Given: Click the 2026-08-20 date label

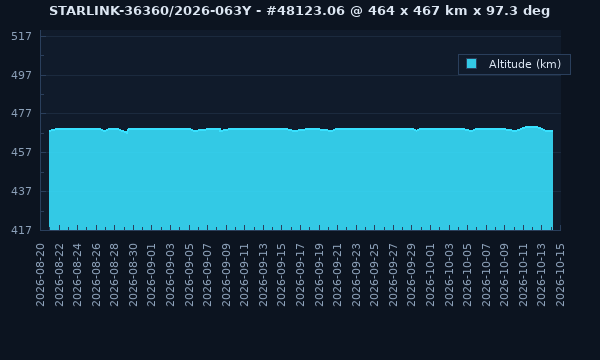Looking at the screenshot, I should (x=40, y=275).
